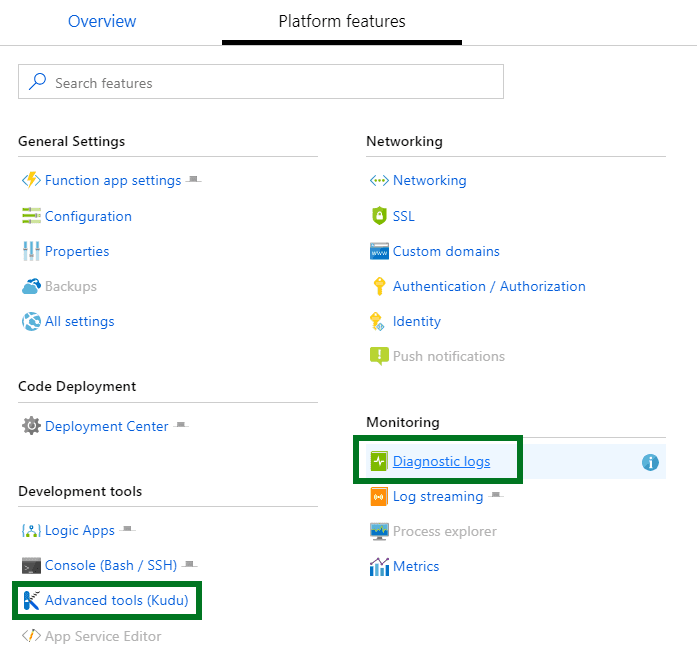Click the greyed Process explorer label

coord(445,531)
